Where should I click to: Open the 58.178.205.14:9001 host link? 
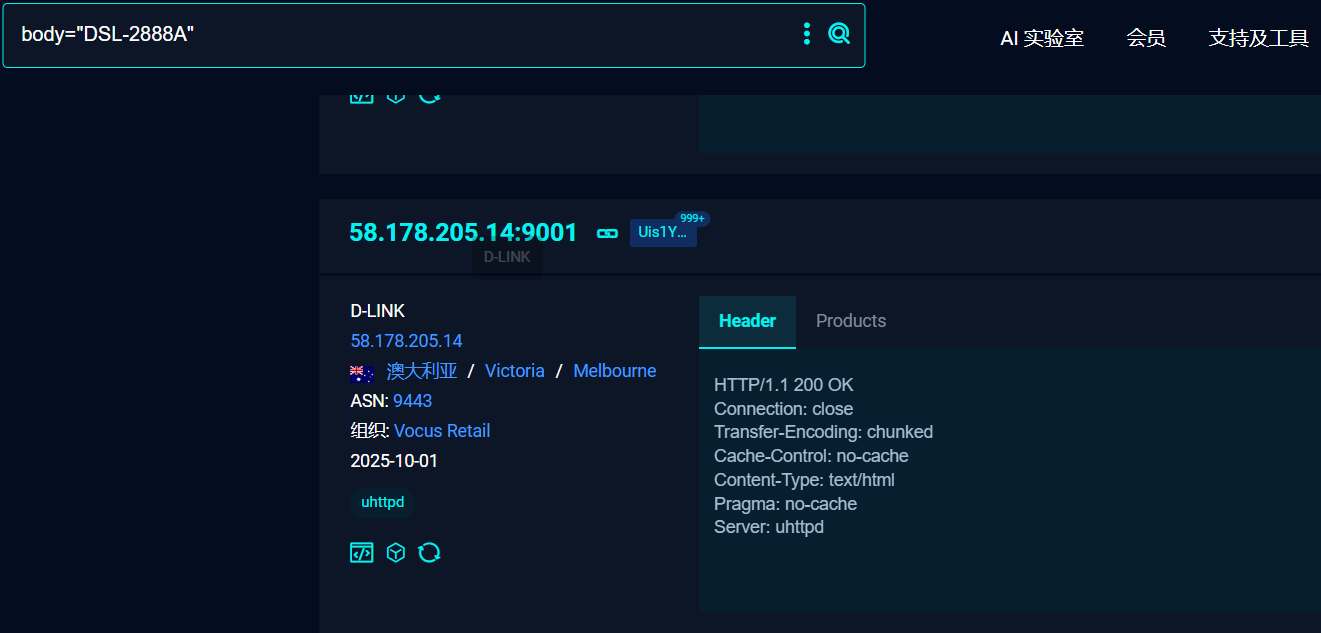[463, 233]
